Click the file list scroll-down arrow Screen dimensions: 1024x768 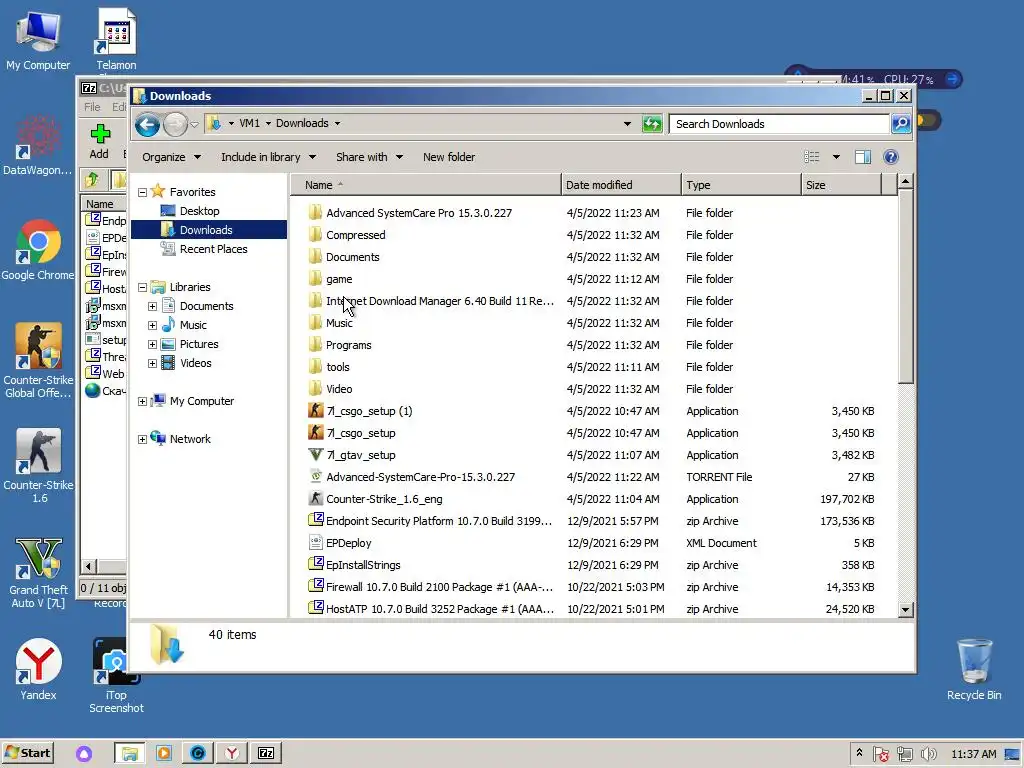pyautogui.click(x=905, y=610)
